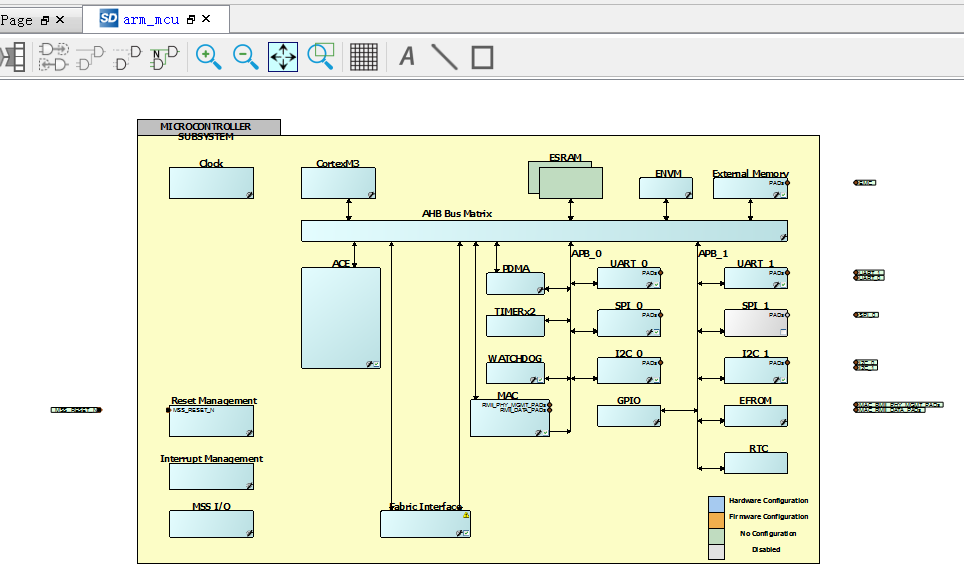
Task: Select the Line drawing tool
Action: (444, 56)
